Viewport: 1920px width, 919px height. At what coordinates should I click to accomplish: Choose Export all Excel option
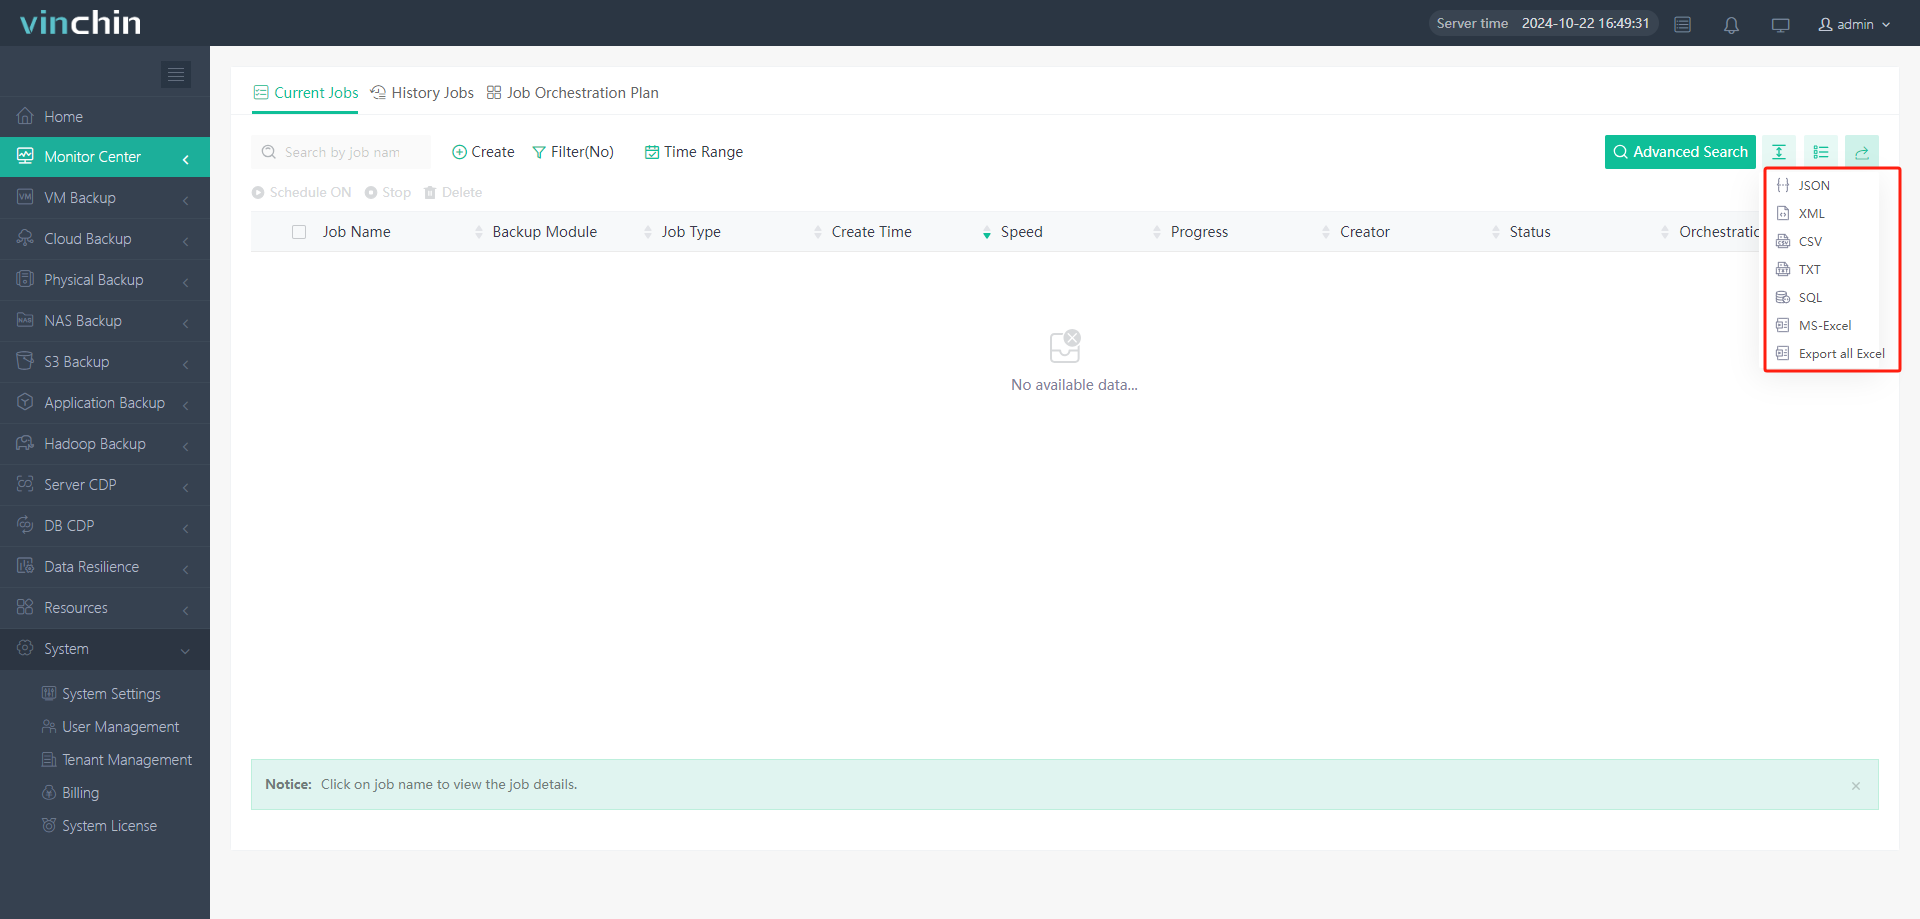pos(1840,354)
